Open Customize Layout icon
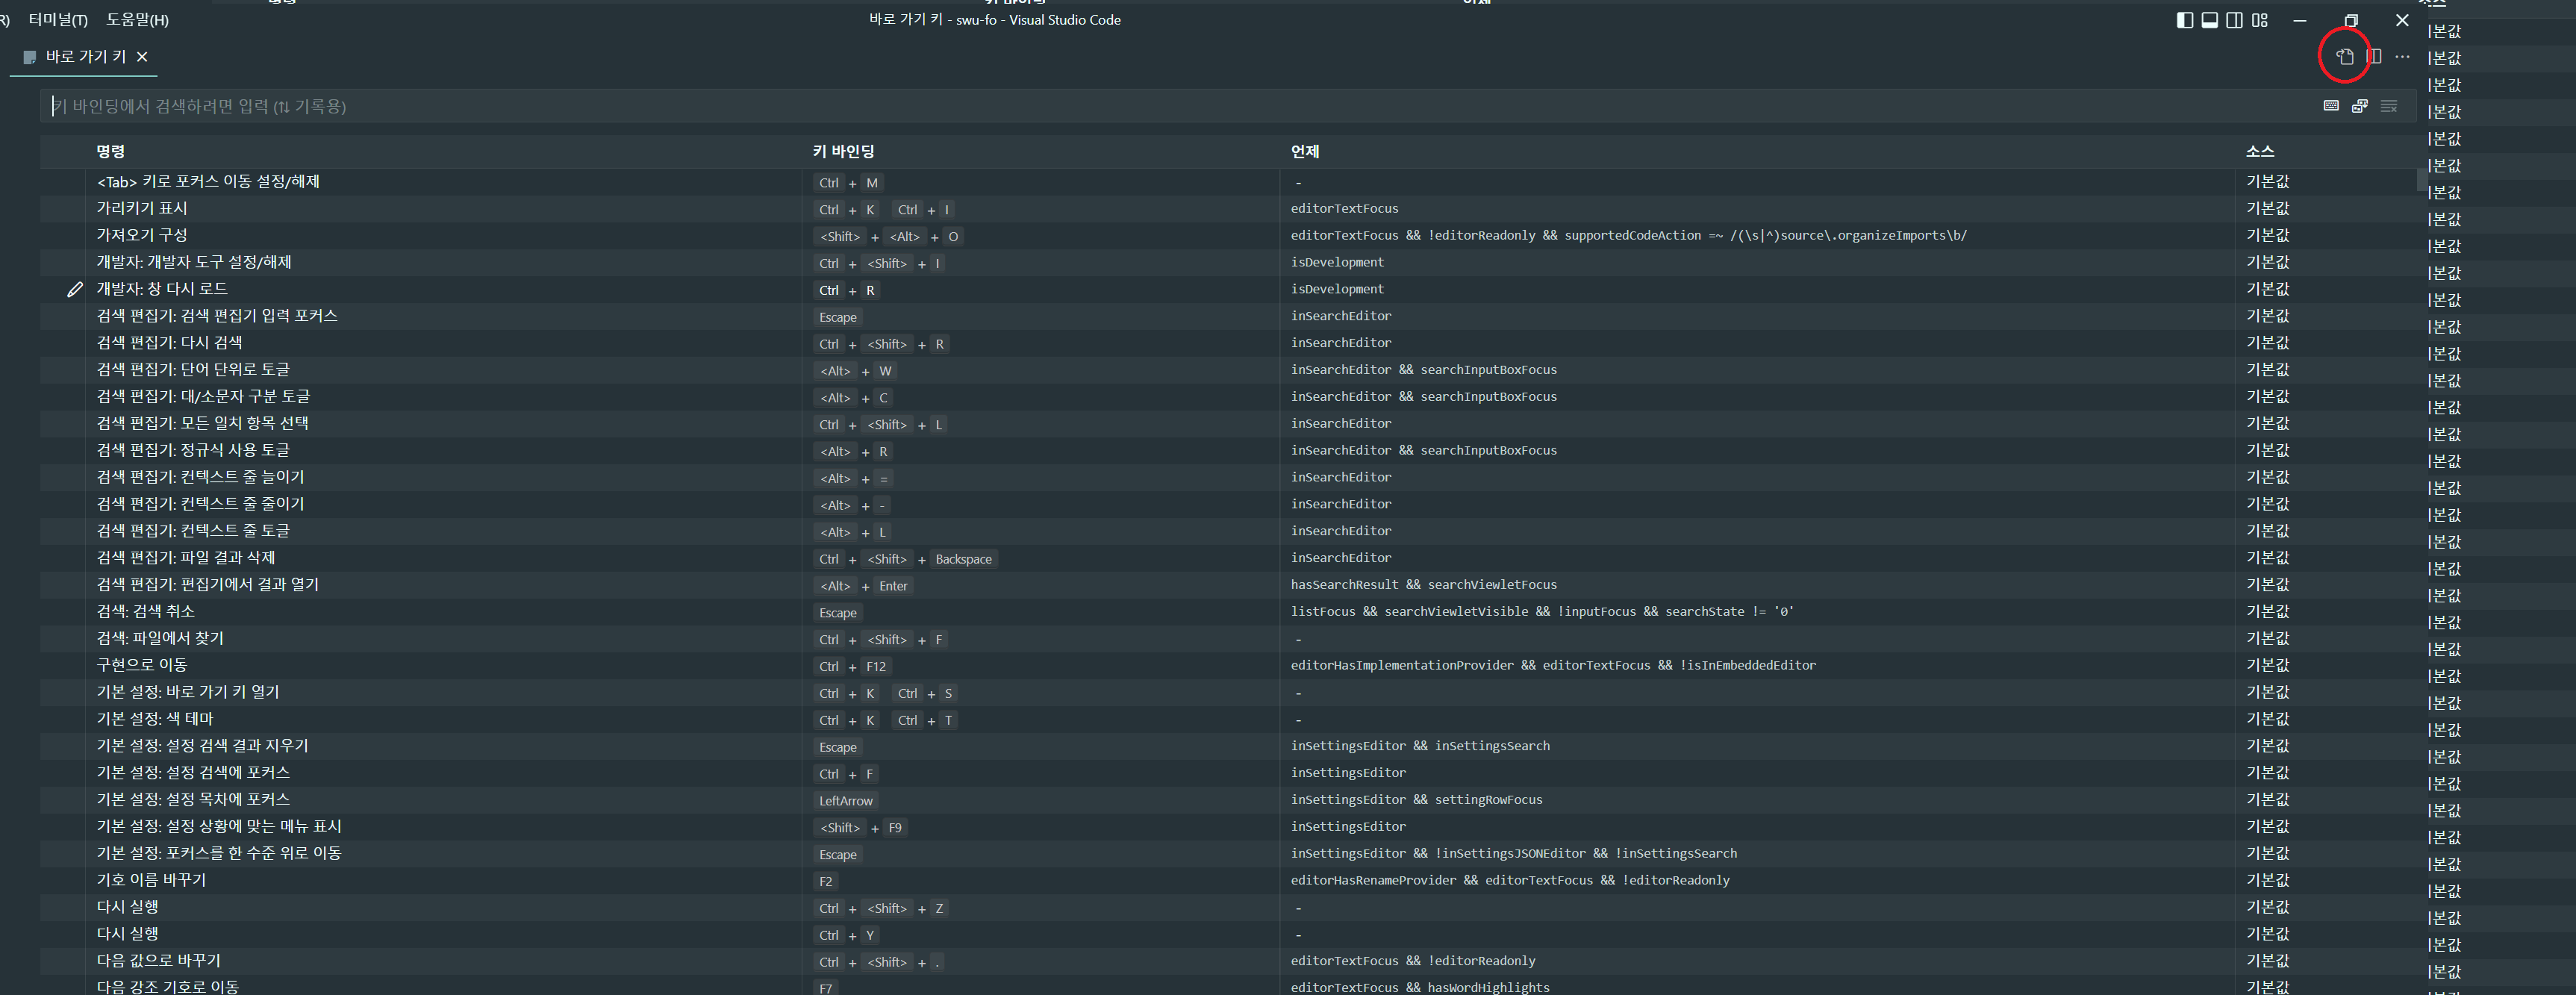Viewport: 2576px width, 995px height. (x=2260, y=20)
